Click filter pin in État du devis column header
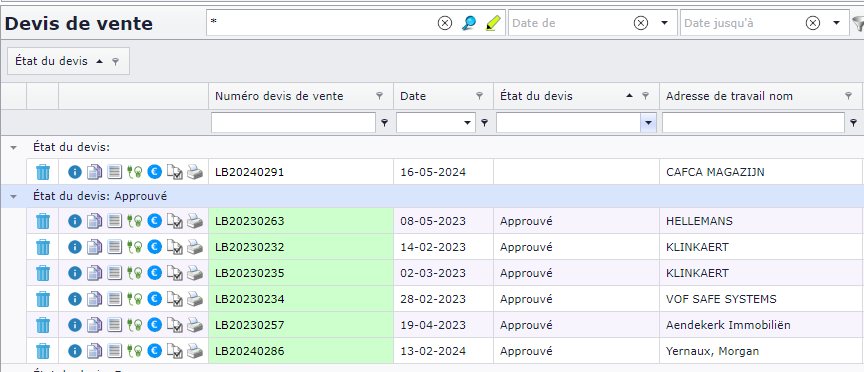This screenshot has width=864, height=372. point(646,96)
